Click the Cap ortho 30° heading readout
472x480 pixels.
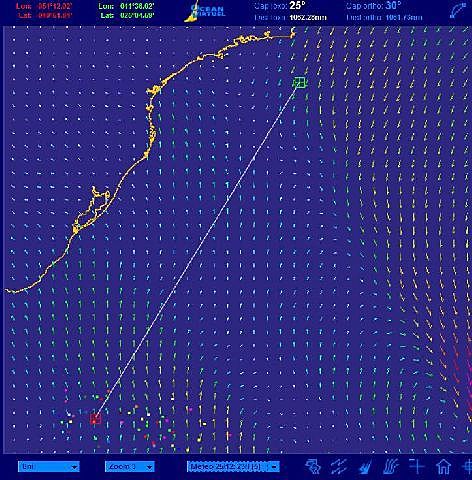click(374, 6)
